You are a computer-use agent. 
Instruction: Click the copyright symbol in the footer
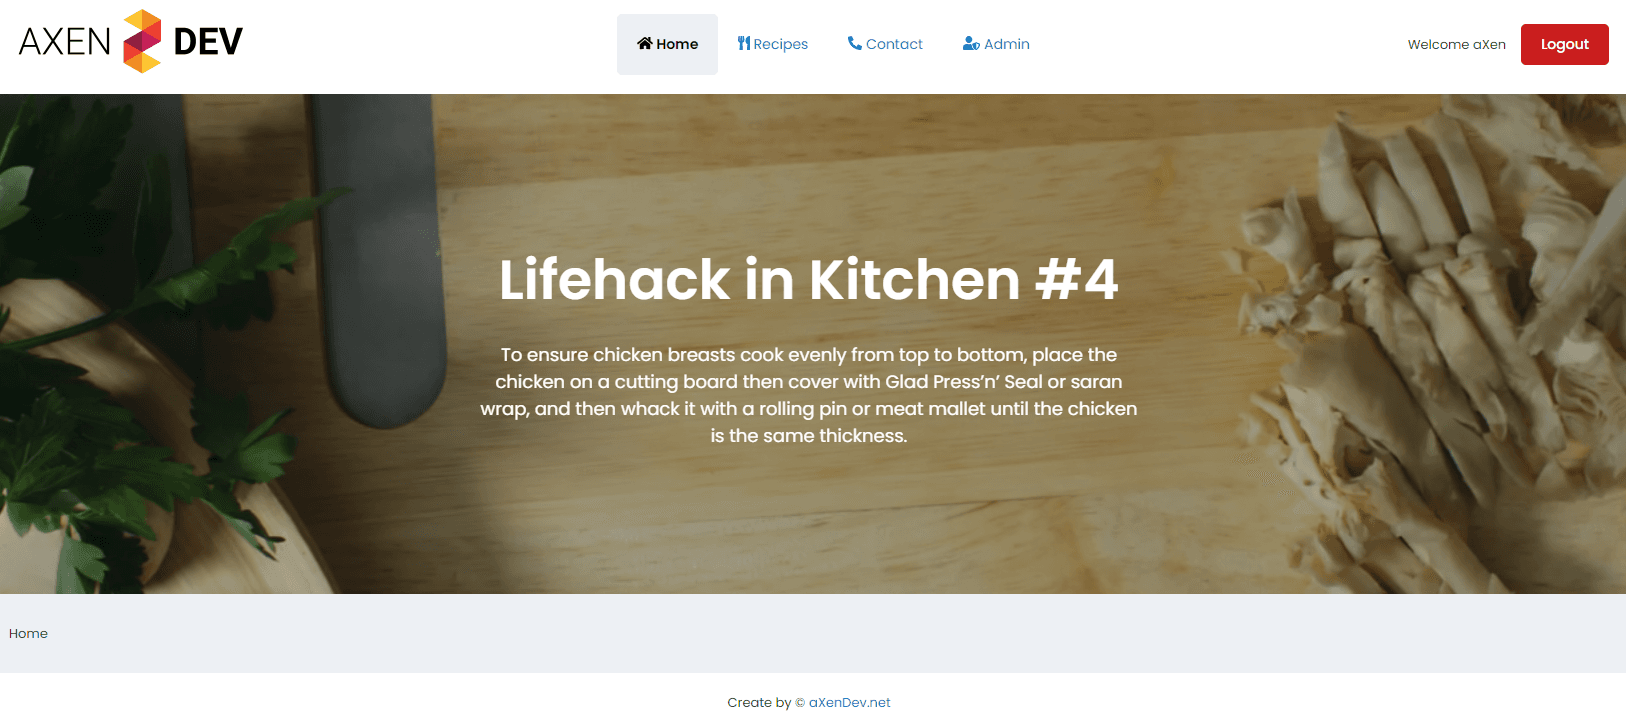point(800,703)
